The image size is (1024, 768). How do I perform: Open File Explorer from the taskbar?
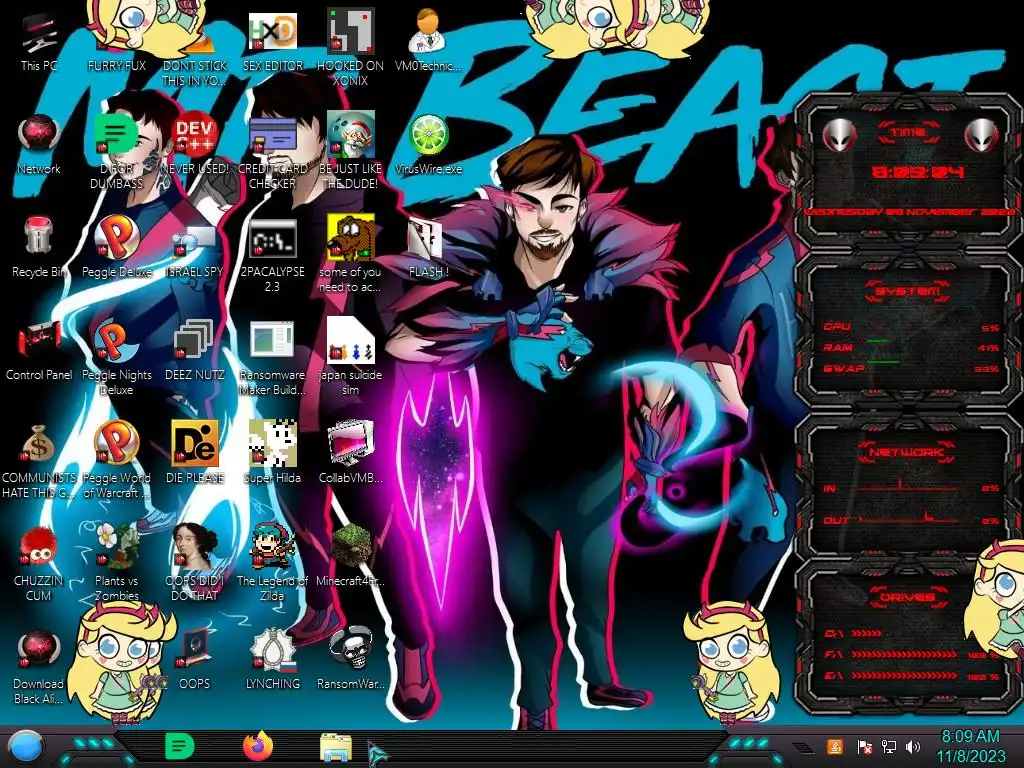point(336,747)
